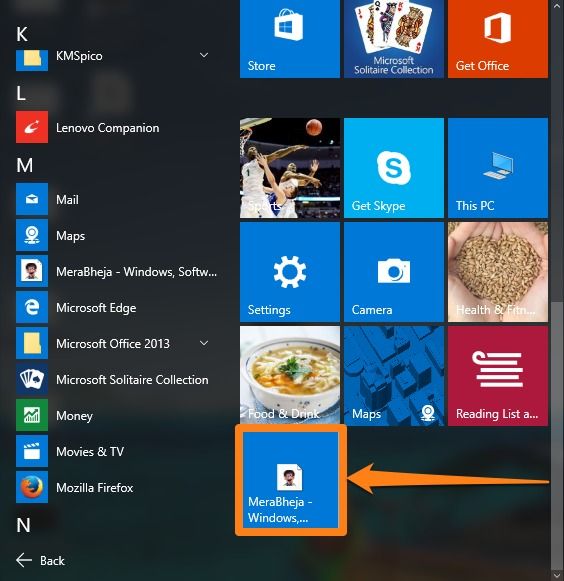The width and height of the screenshot is (564, 581).
Task: Expand the KMSpico folder chevron
Action: pyautogui.click(x=204, y=55)
